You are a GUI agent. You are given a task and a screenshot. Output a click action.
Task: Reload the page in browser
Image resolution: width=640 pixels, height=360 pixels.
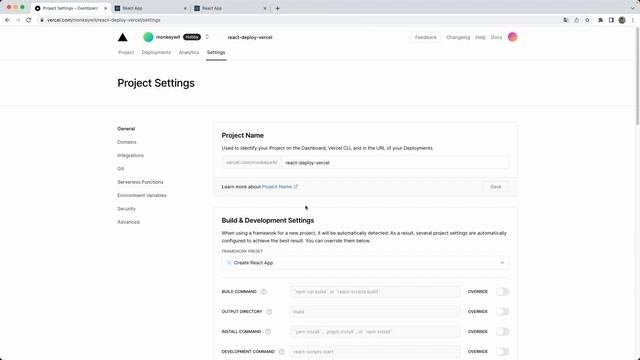(29, 20)
